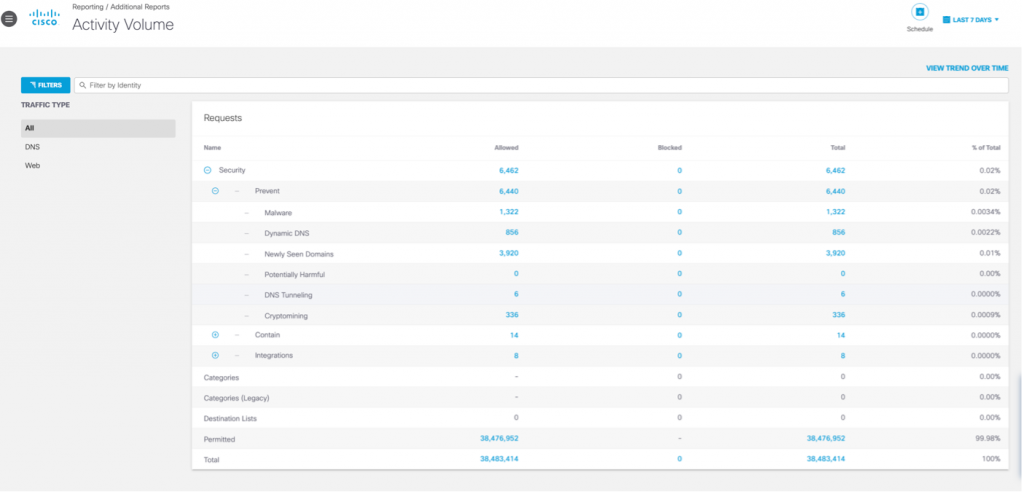Select the Web traffic type
The width and height of the screenshot is (1024, 494).
33,165
